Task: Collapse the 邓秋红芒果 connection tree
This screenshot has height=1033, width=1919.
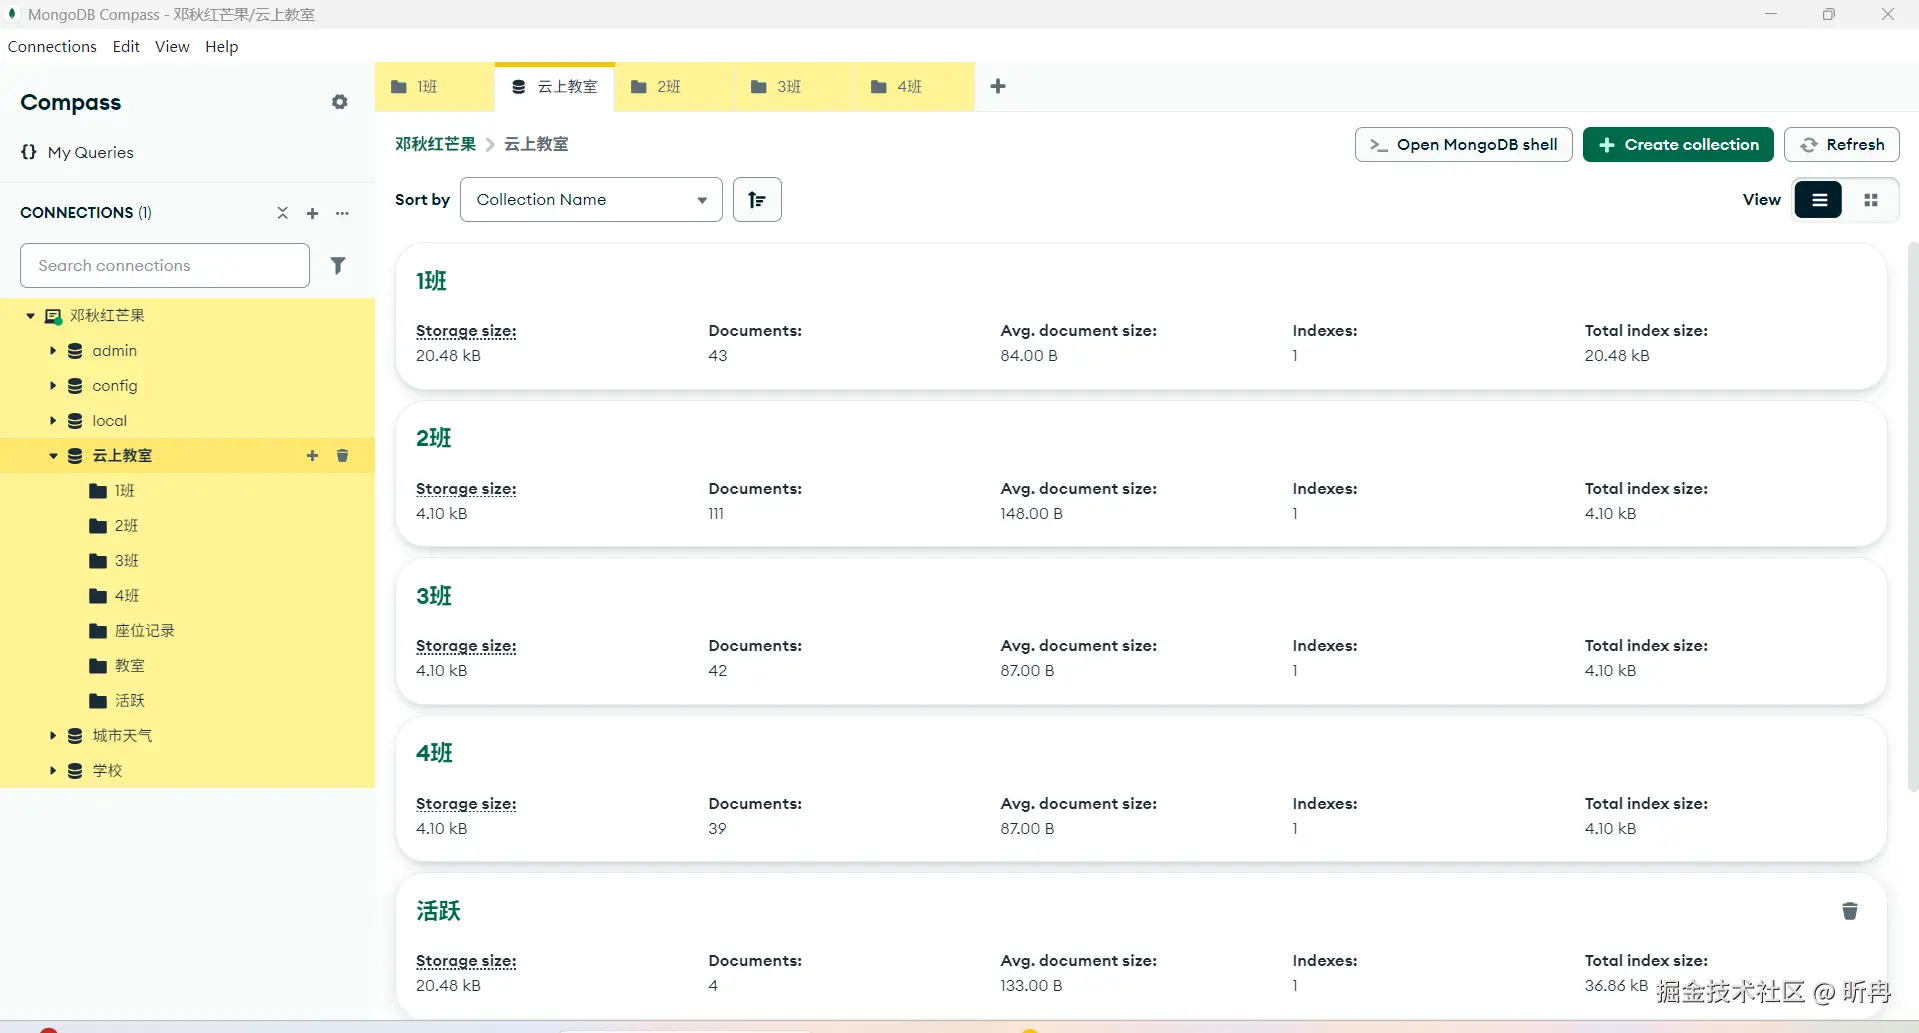Action: click(31, 316)
